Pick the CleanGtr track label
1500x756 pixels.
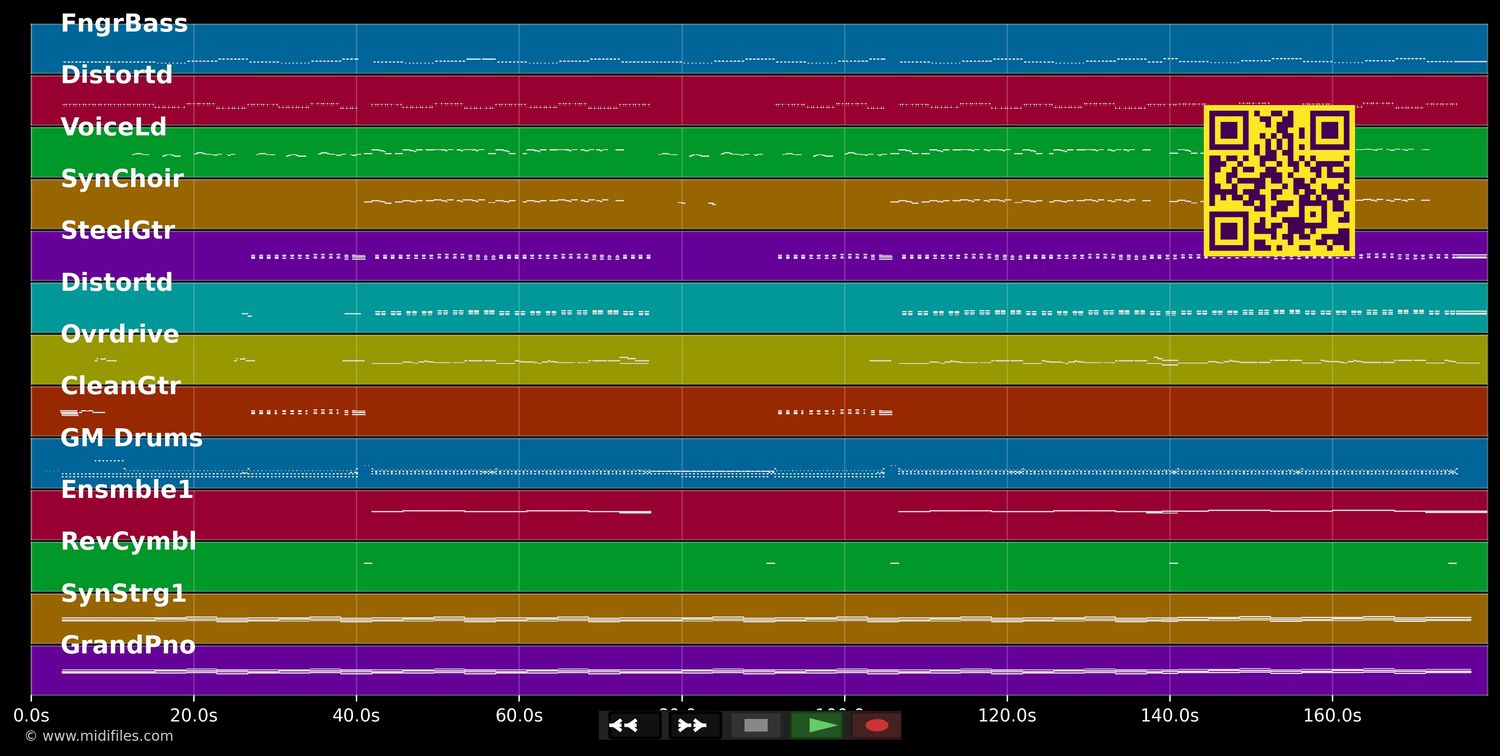[120, 387]
